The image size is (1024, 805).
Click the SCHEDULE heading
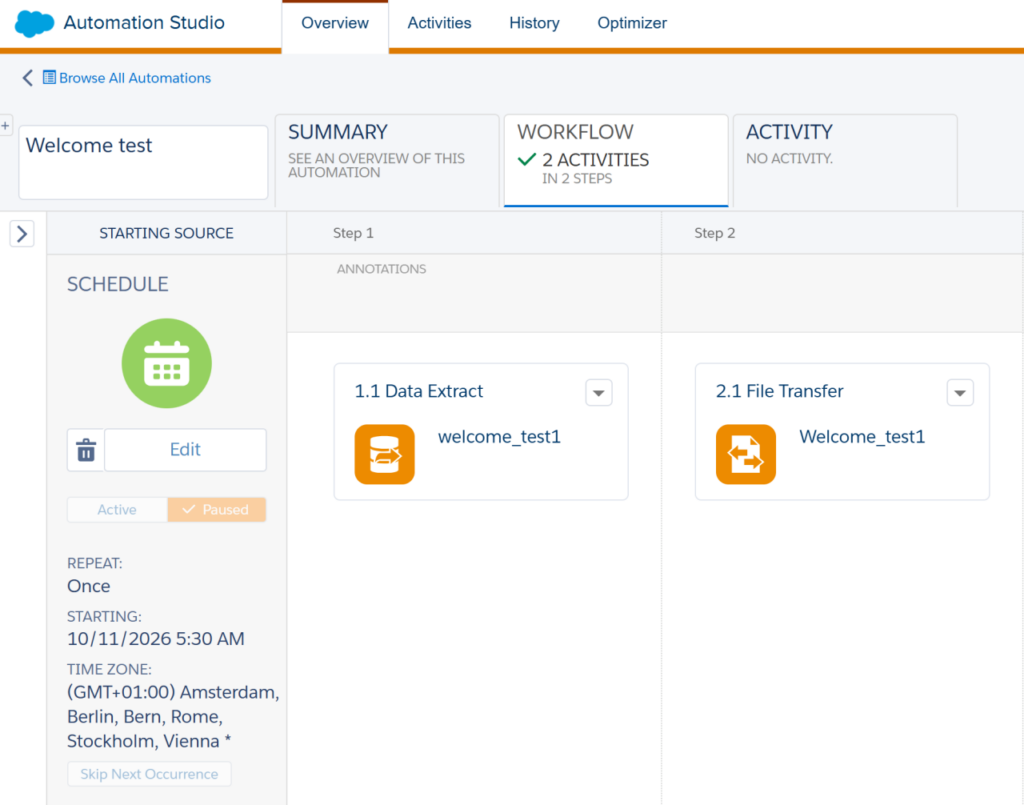coord(118,284)
